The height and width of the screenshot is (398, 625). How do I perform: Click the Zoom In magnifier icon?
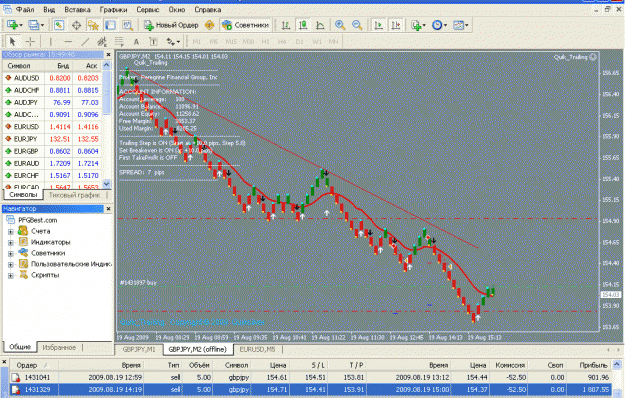point(340,25)
